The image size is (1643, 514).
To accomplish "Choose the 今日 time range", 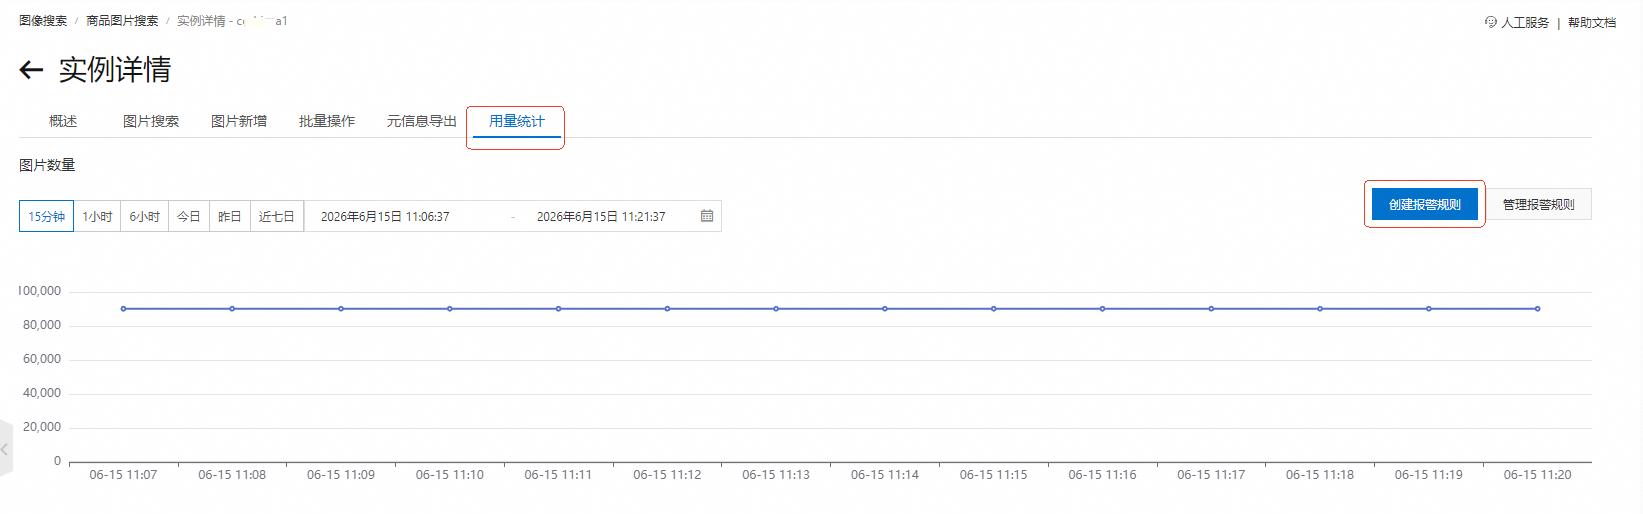I will pyautogui.click(x=189, y=216).
